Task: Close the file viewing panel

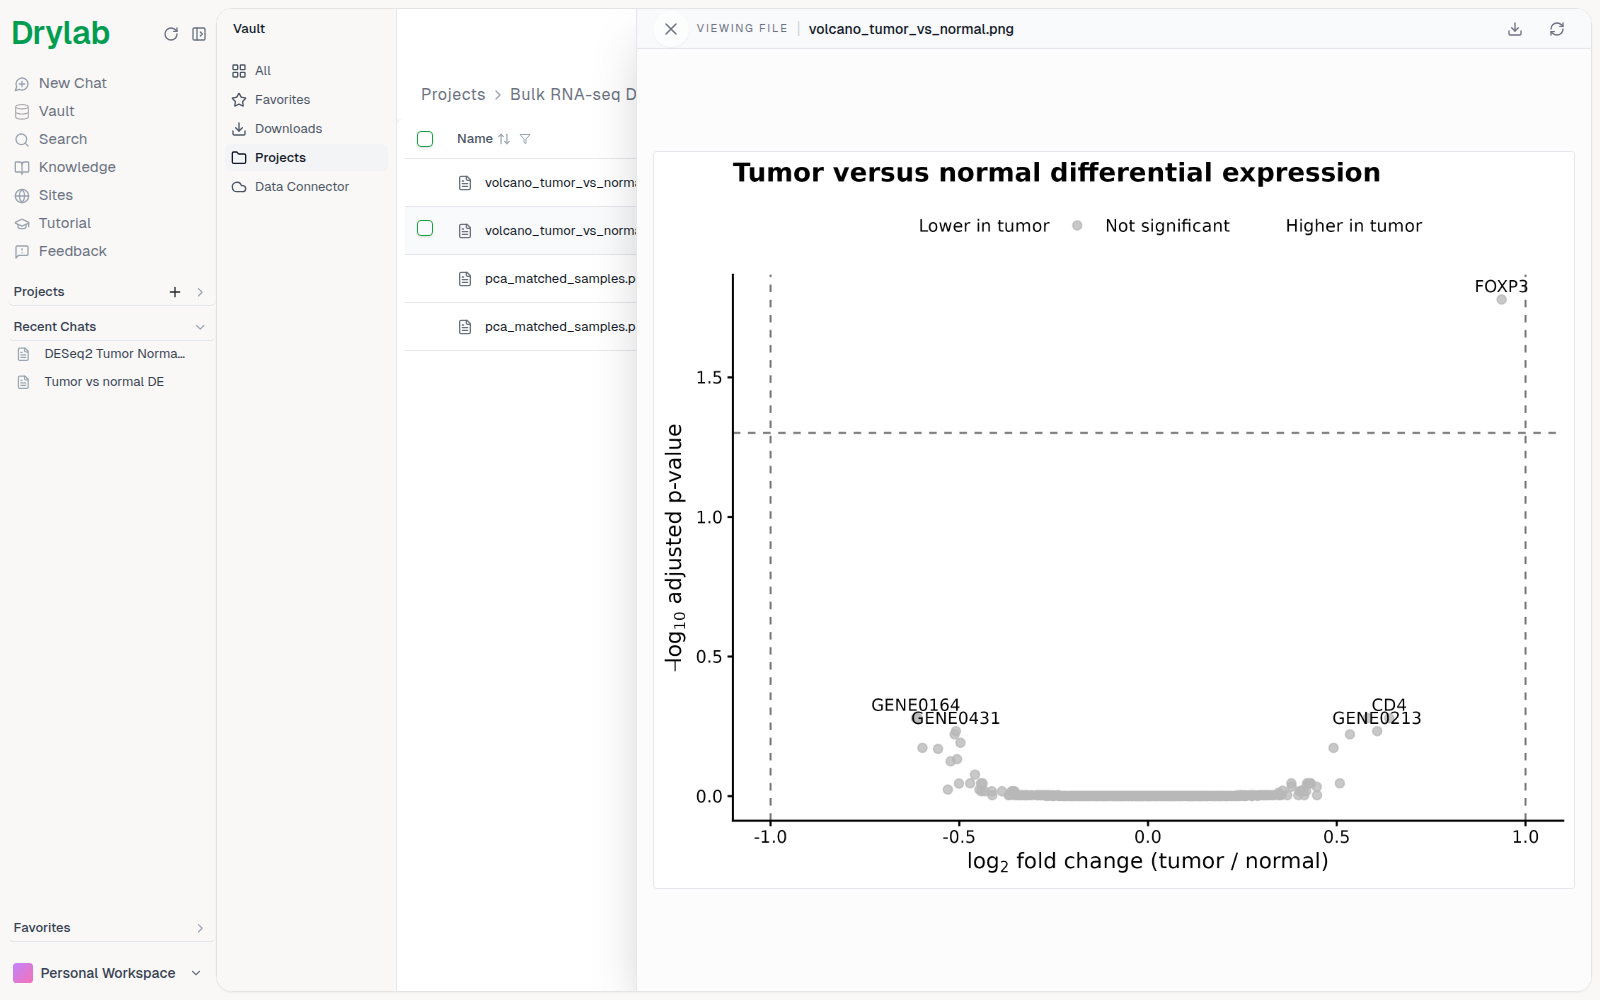Action: pyautogui.click(x=671, y=29)
